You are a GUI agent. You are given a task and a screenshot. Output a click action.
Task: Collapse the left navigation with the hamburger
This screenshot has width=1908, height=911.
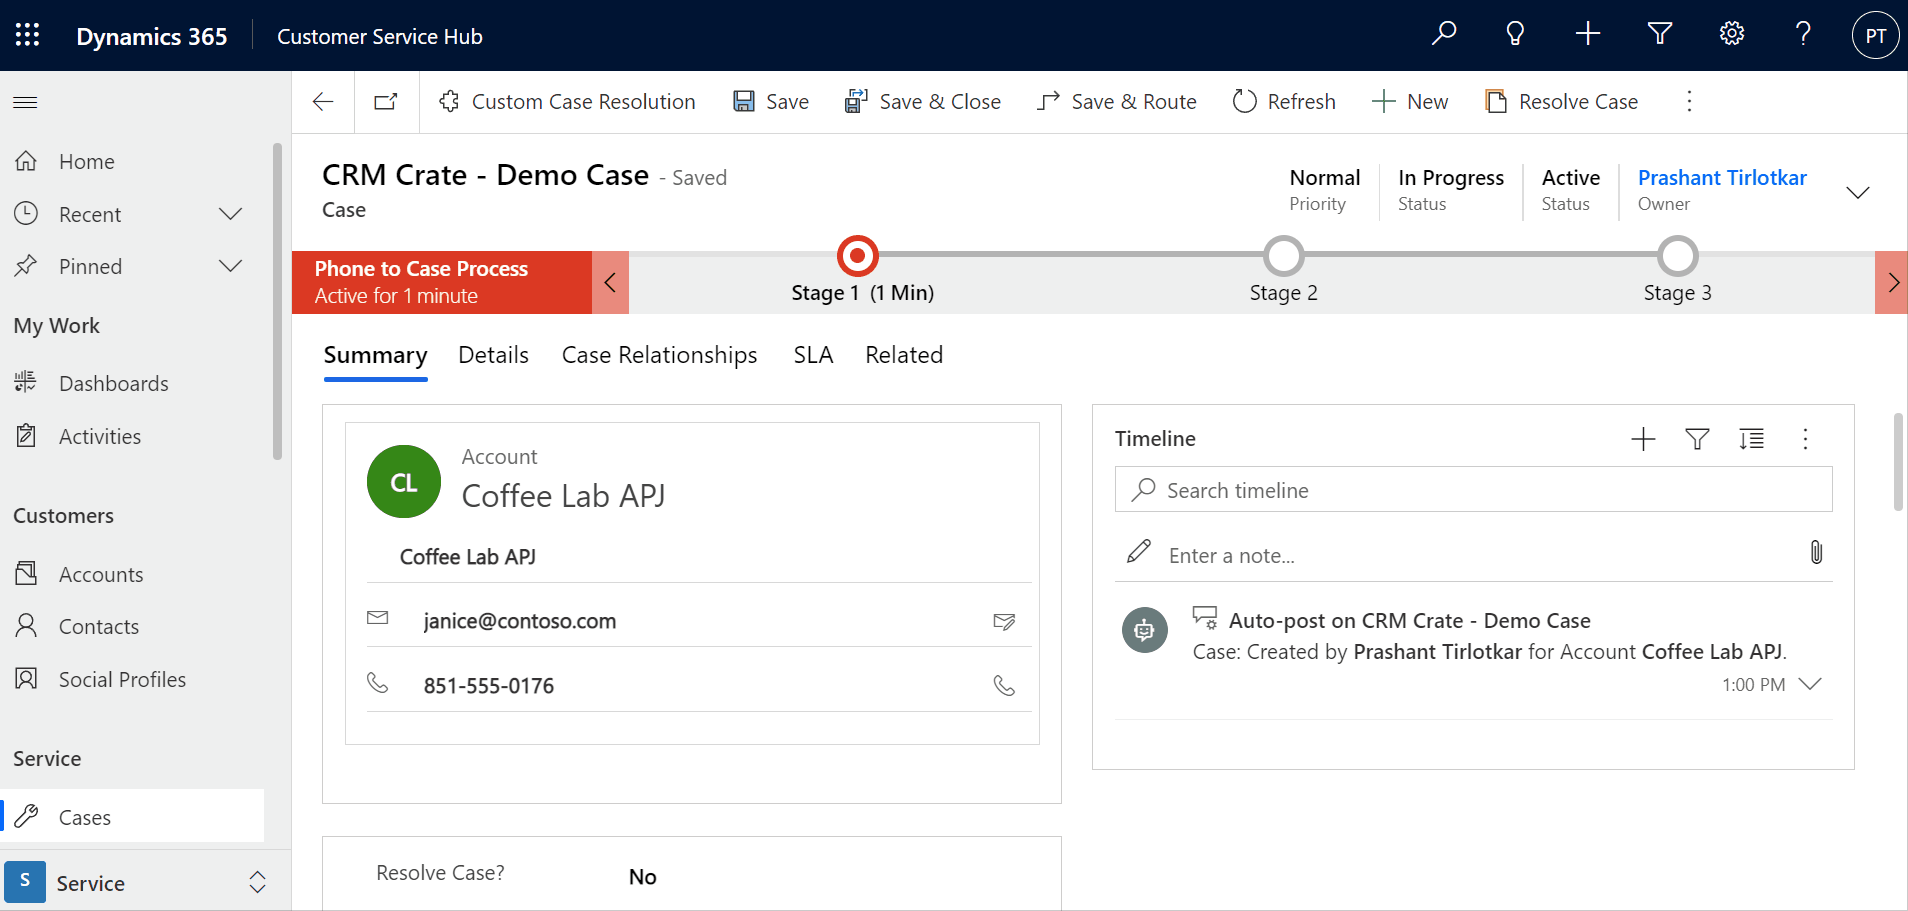[x=25, y=101]
